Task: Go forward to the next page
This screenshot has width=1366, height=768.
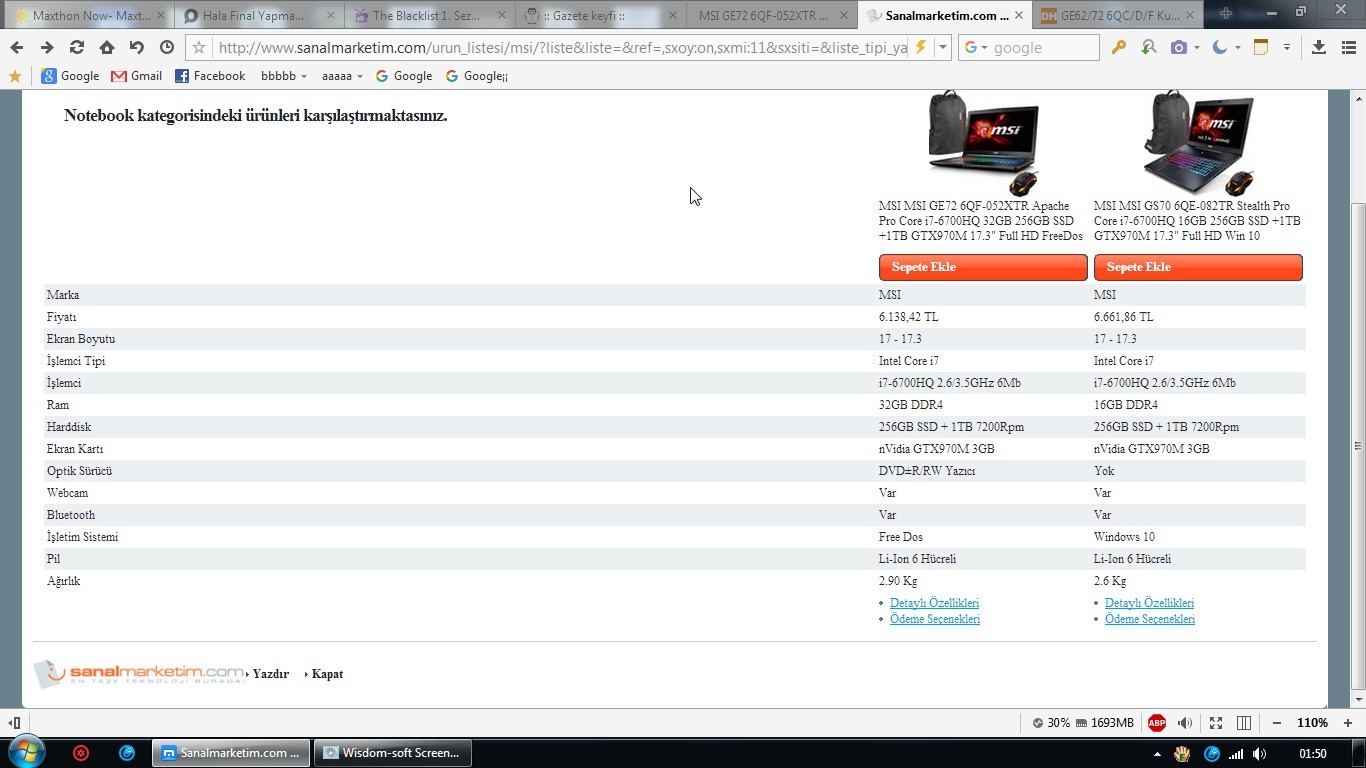Action: click(47, 48)
